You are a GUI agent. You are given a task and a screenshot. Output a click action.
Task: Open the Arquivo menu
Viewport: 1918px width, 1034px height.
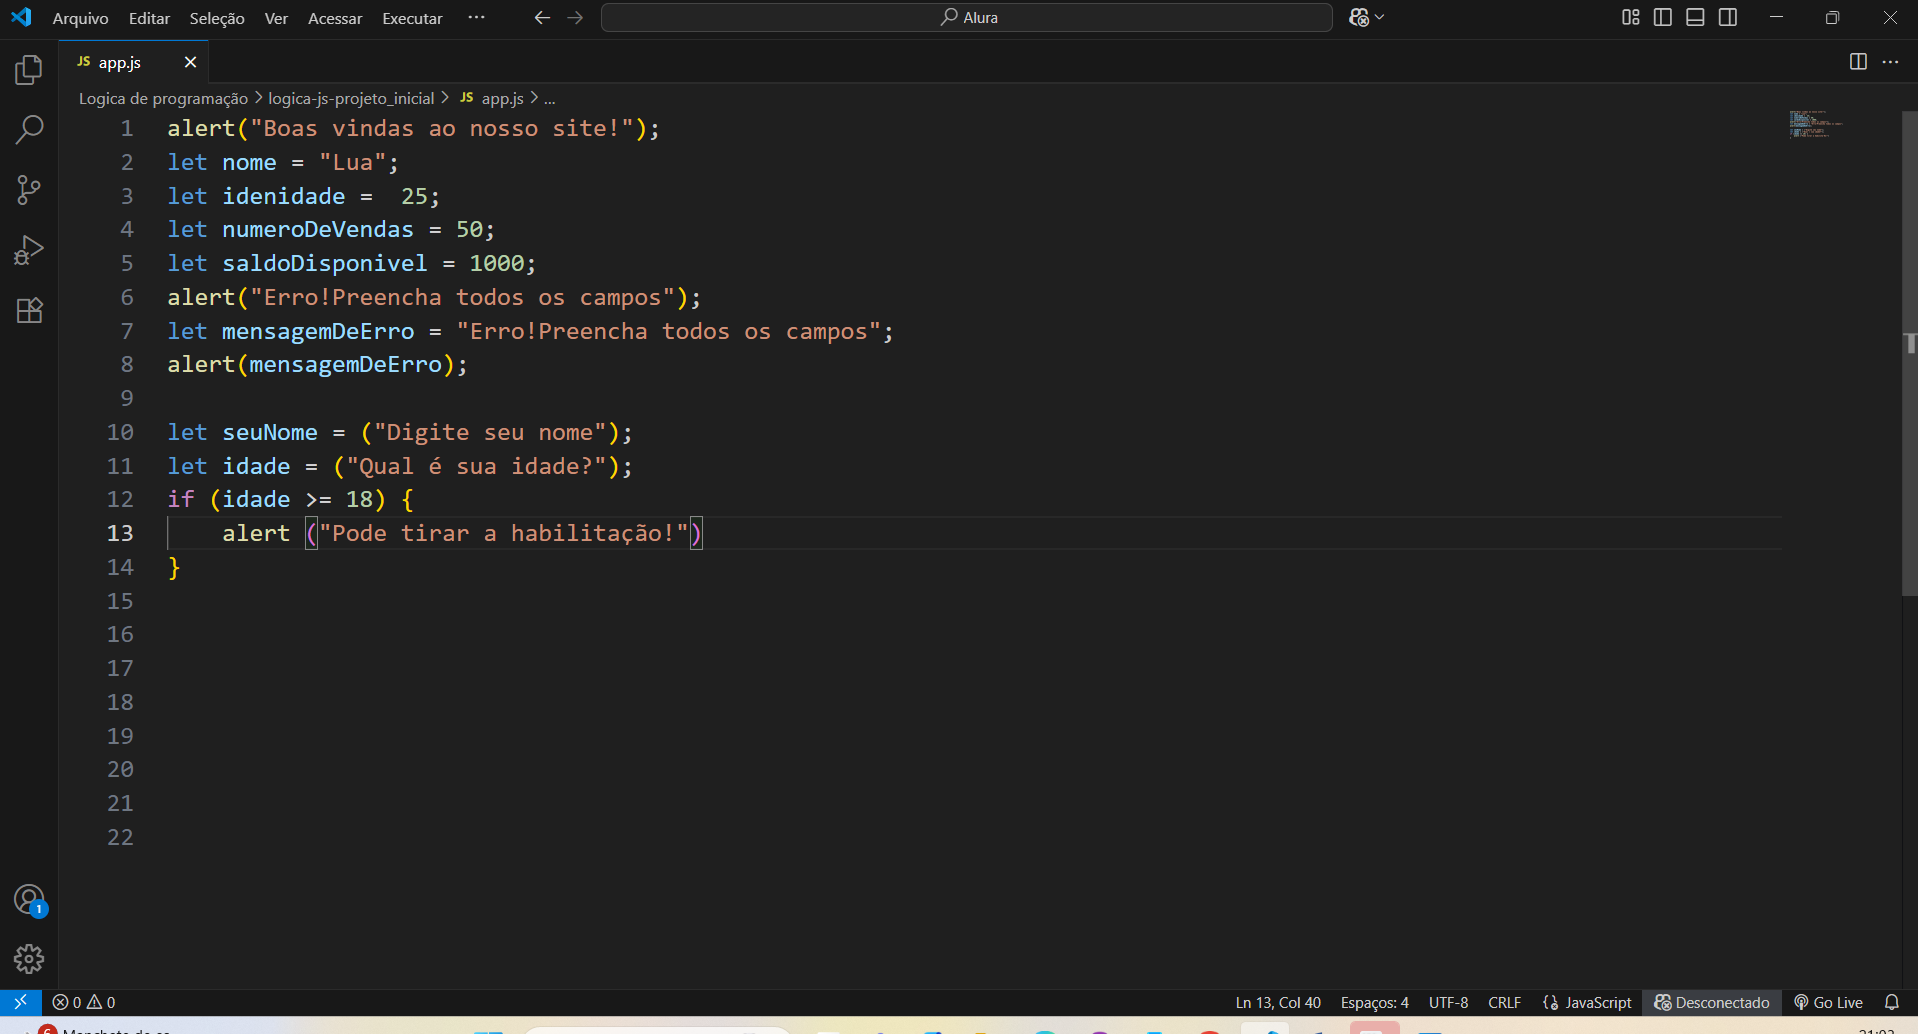[x=80, y=18]
